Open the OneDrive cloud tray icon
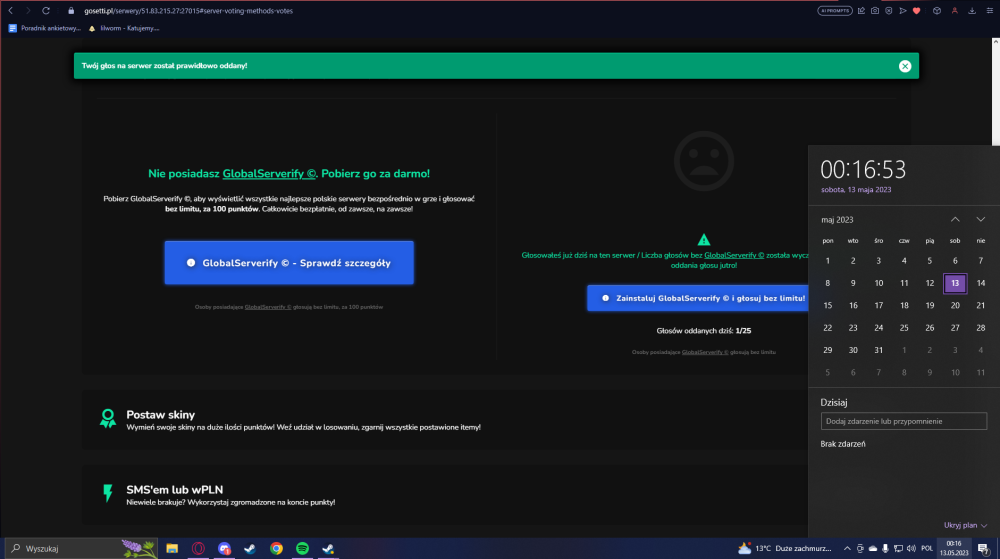Screen dimensions: 1000x559 [872, 548]
